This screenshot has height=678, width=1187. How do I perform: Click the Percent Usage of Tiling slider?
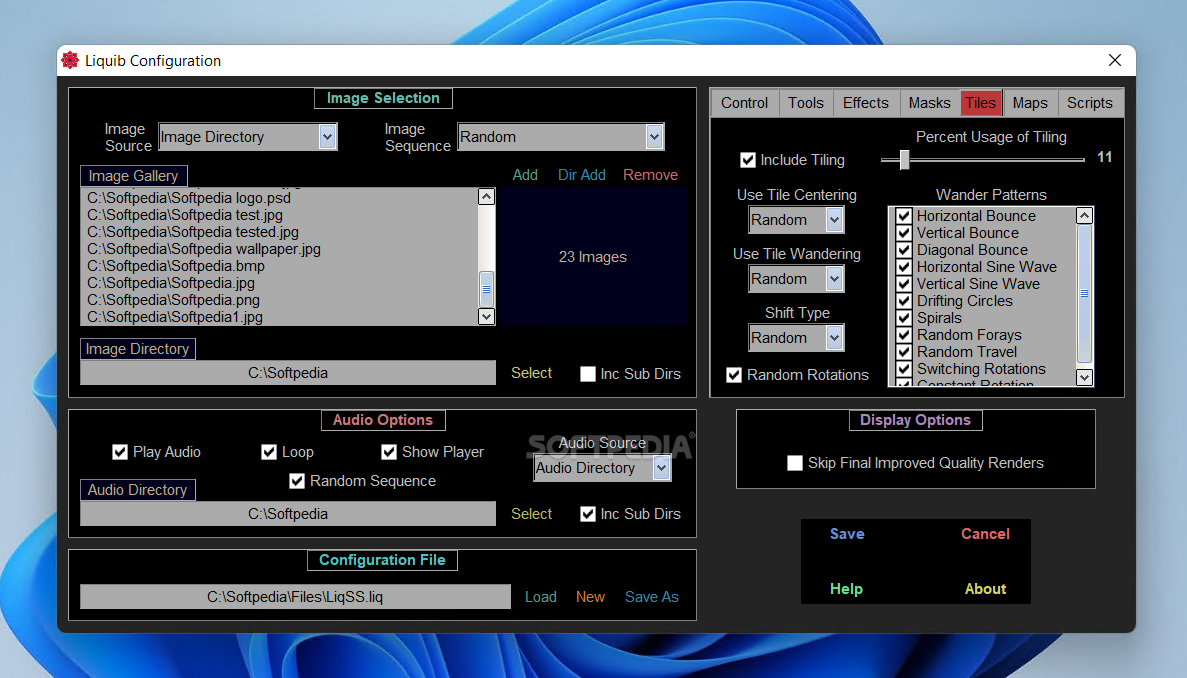(x=983, y=160)
